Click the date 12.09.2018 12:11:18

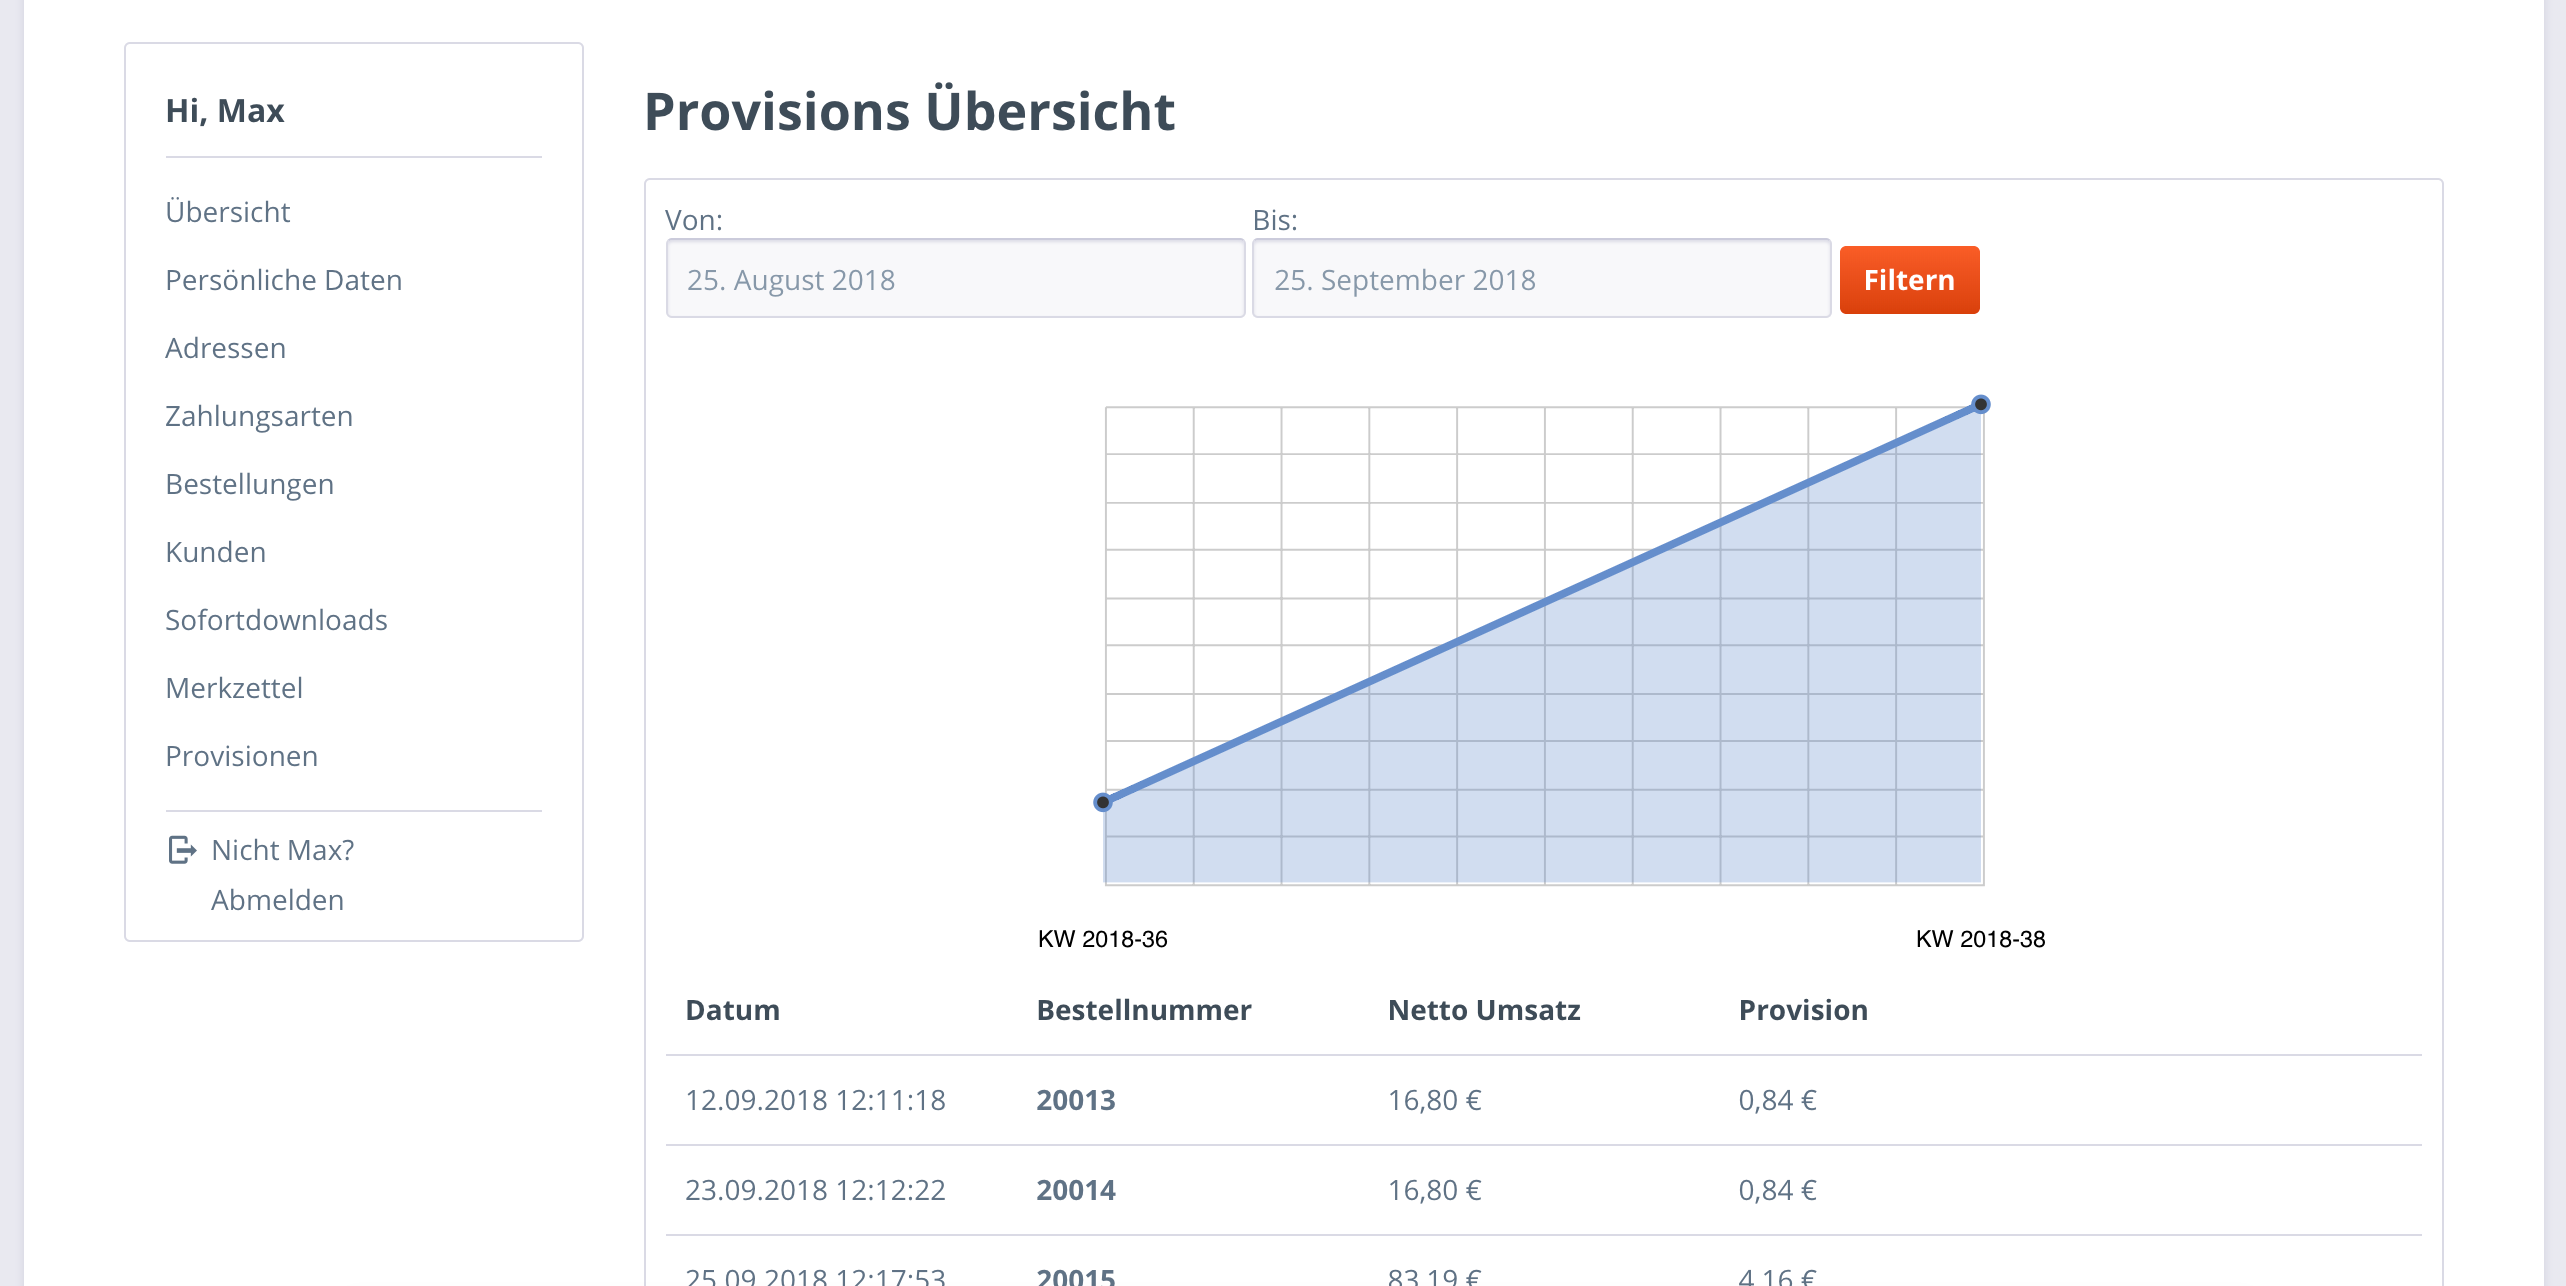pos(815,1100)
